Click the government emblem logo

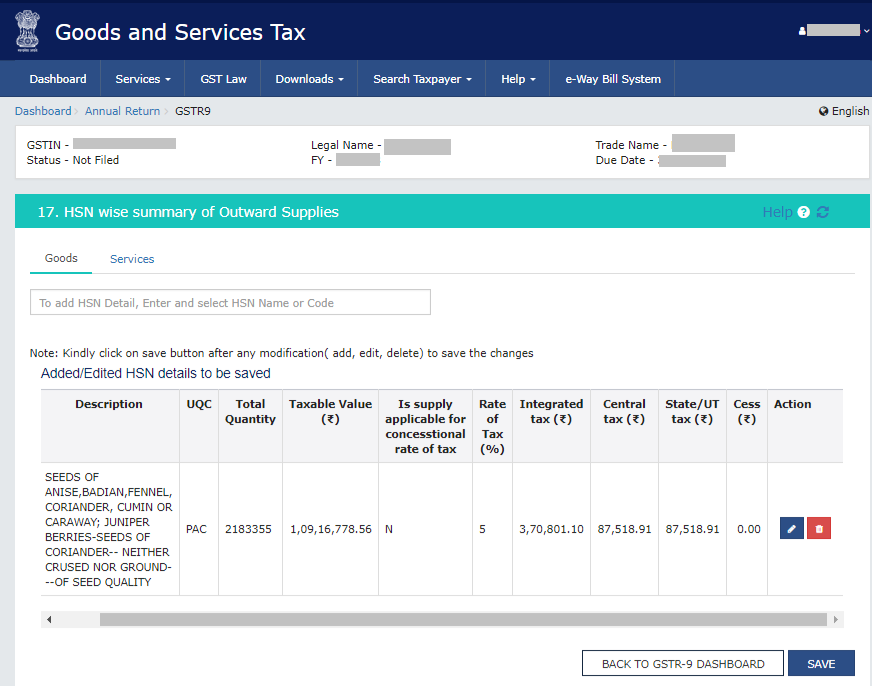click(x=27, y=31)
